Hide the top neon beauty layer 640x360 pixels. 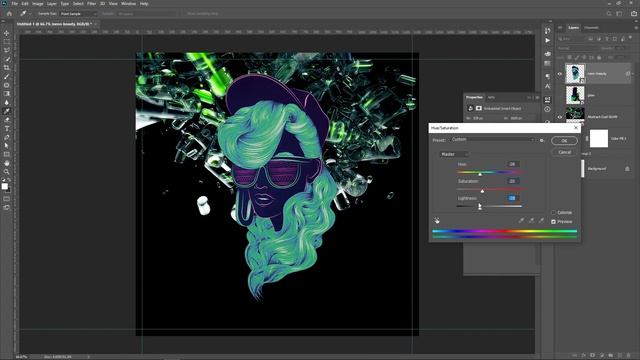[x=560, y=74]
